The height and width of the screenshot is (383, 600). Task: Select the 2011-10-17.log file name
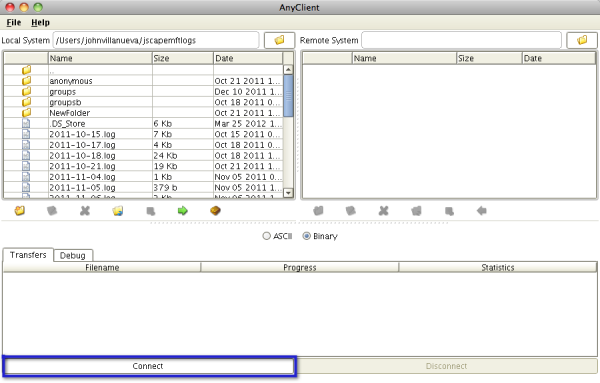82,145
